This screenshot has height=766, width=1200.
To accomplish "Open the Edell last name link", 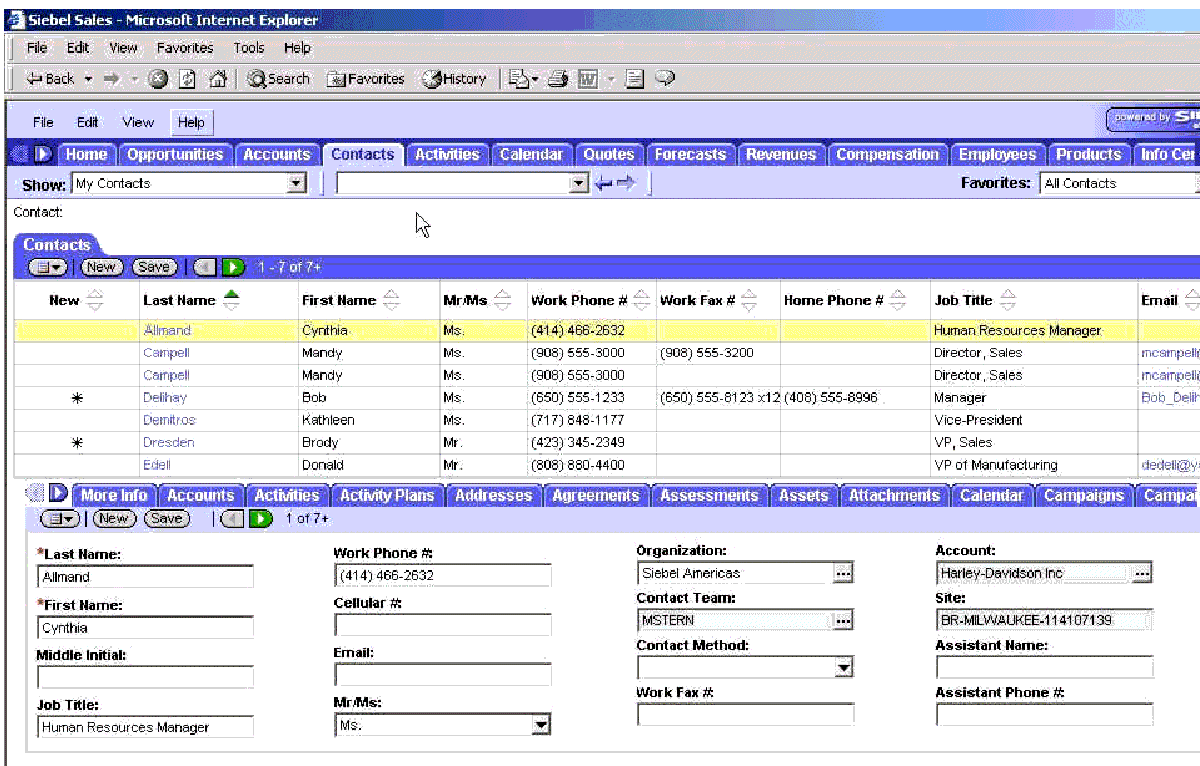I will pos(157,465).
